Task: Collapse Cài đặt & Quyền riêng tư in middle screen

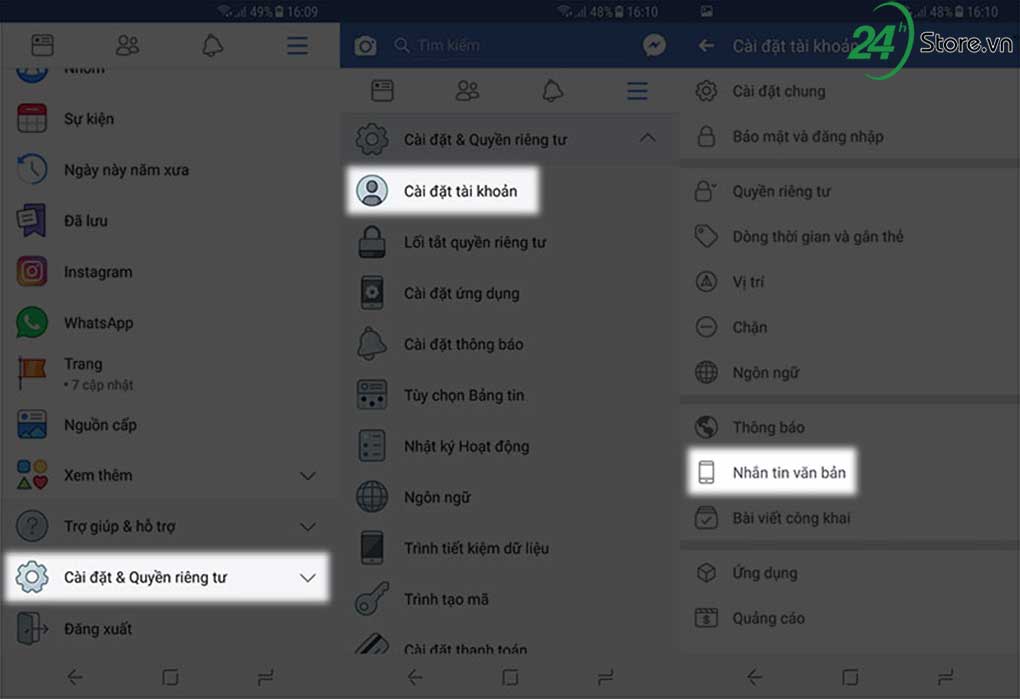Action: 648,138
